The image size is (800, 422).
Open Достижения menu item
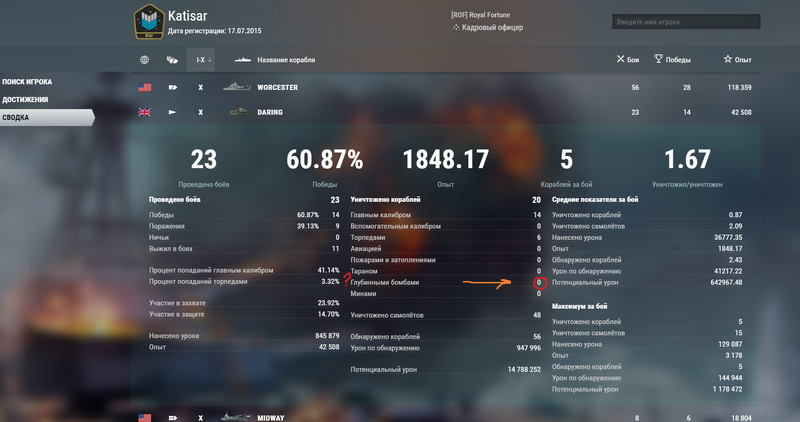(25, 100)
